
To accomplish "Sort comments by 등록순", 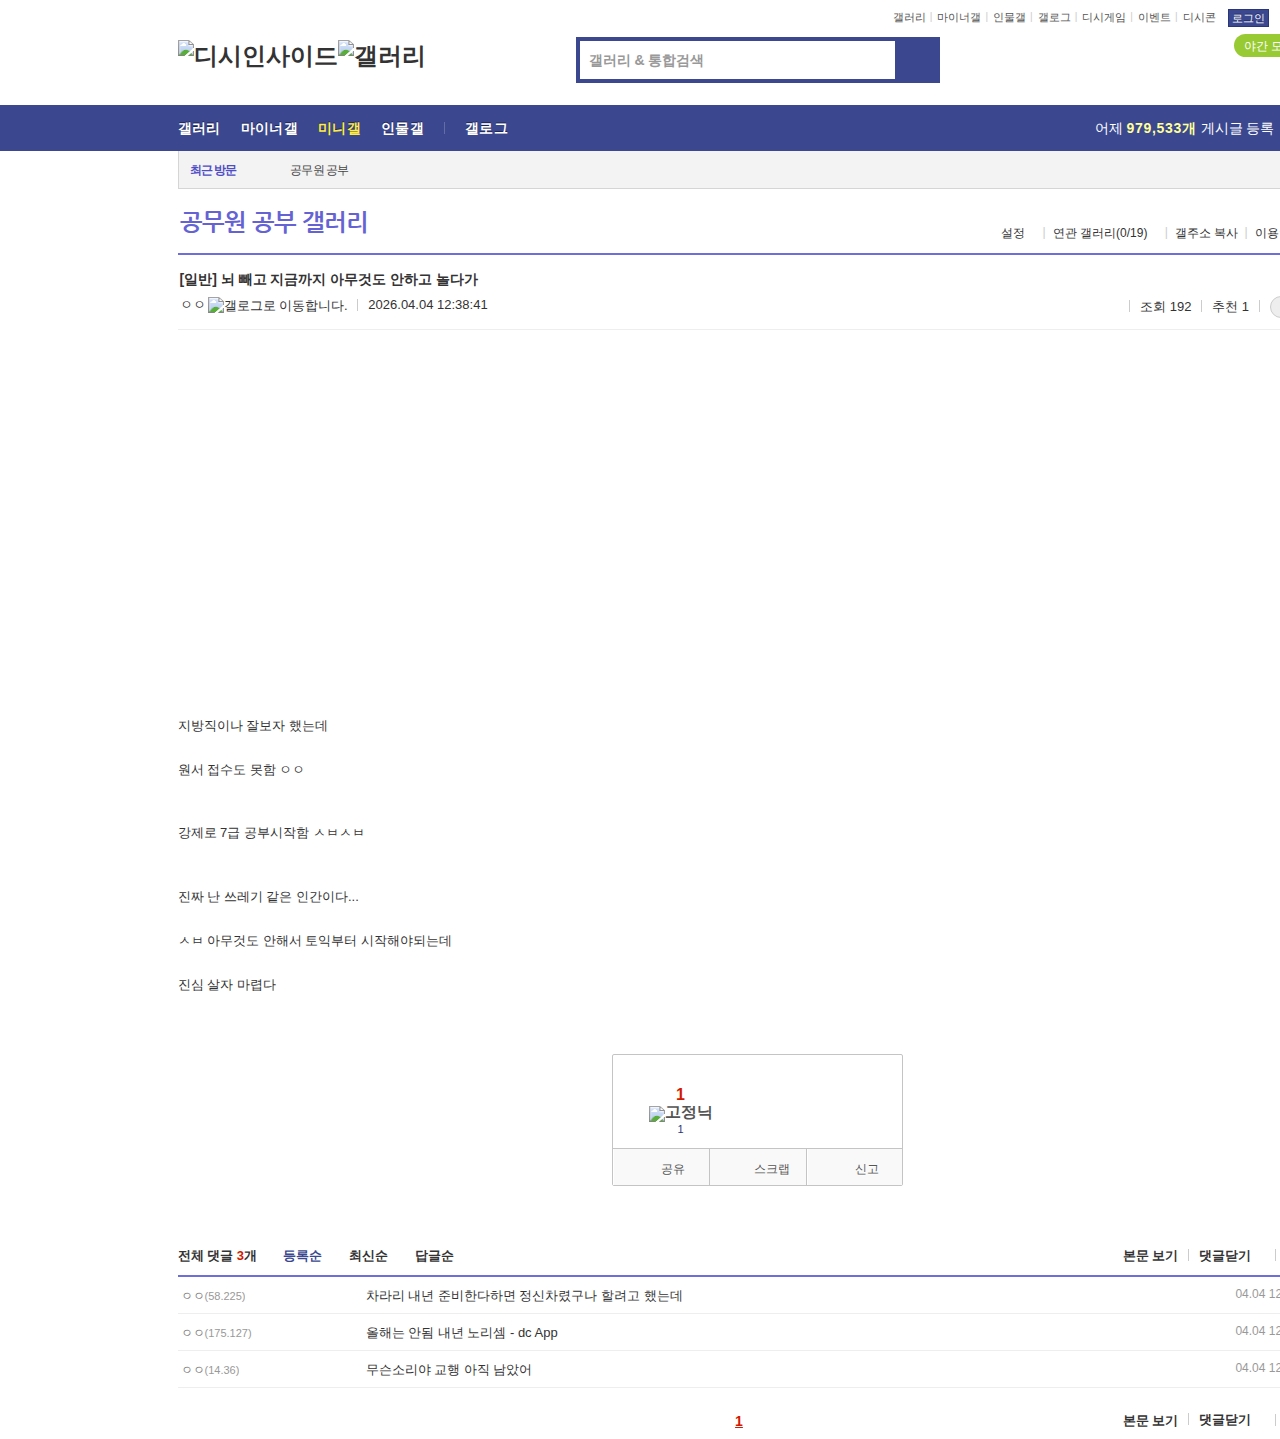I will 302,1256.
